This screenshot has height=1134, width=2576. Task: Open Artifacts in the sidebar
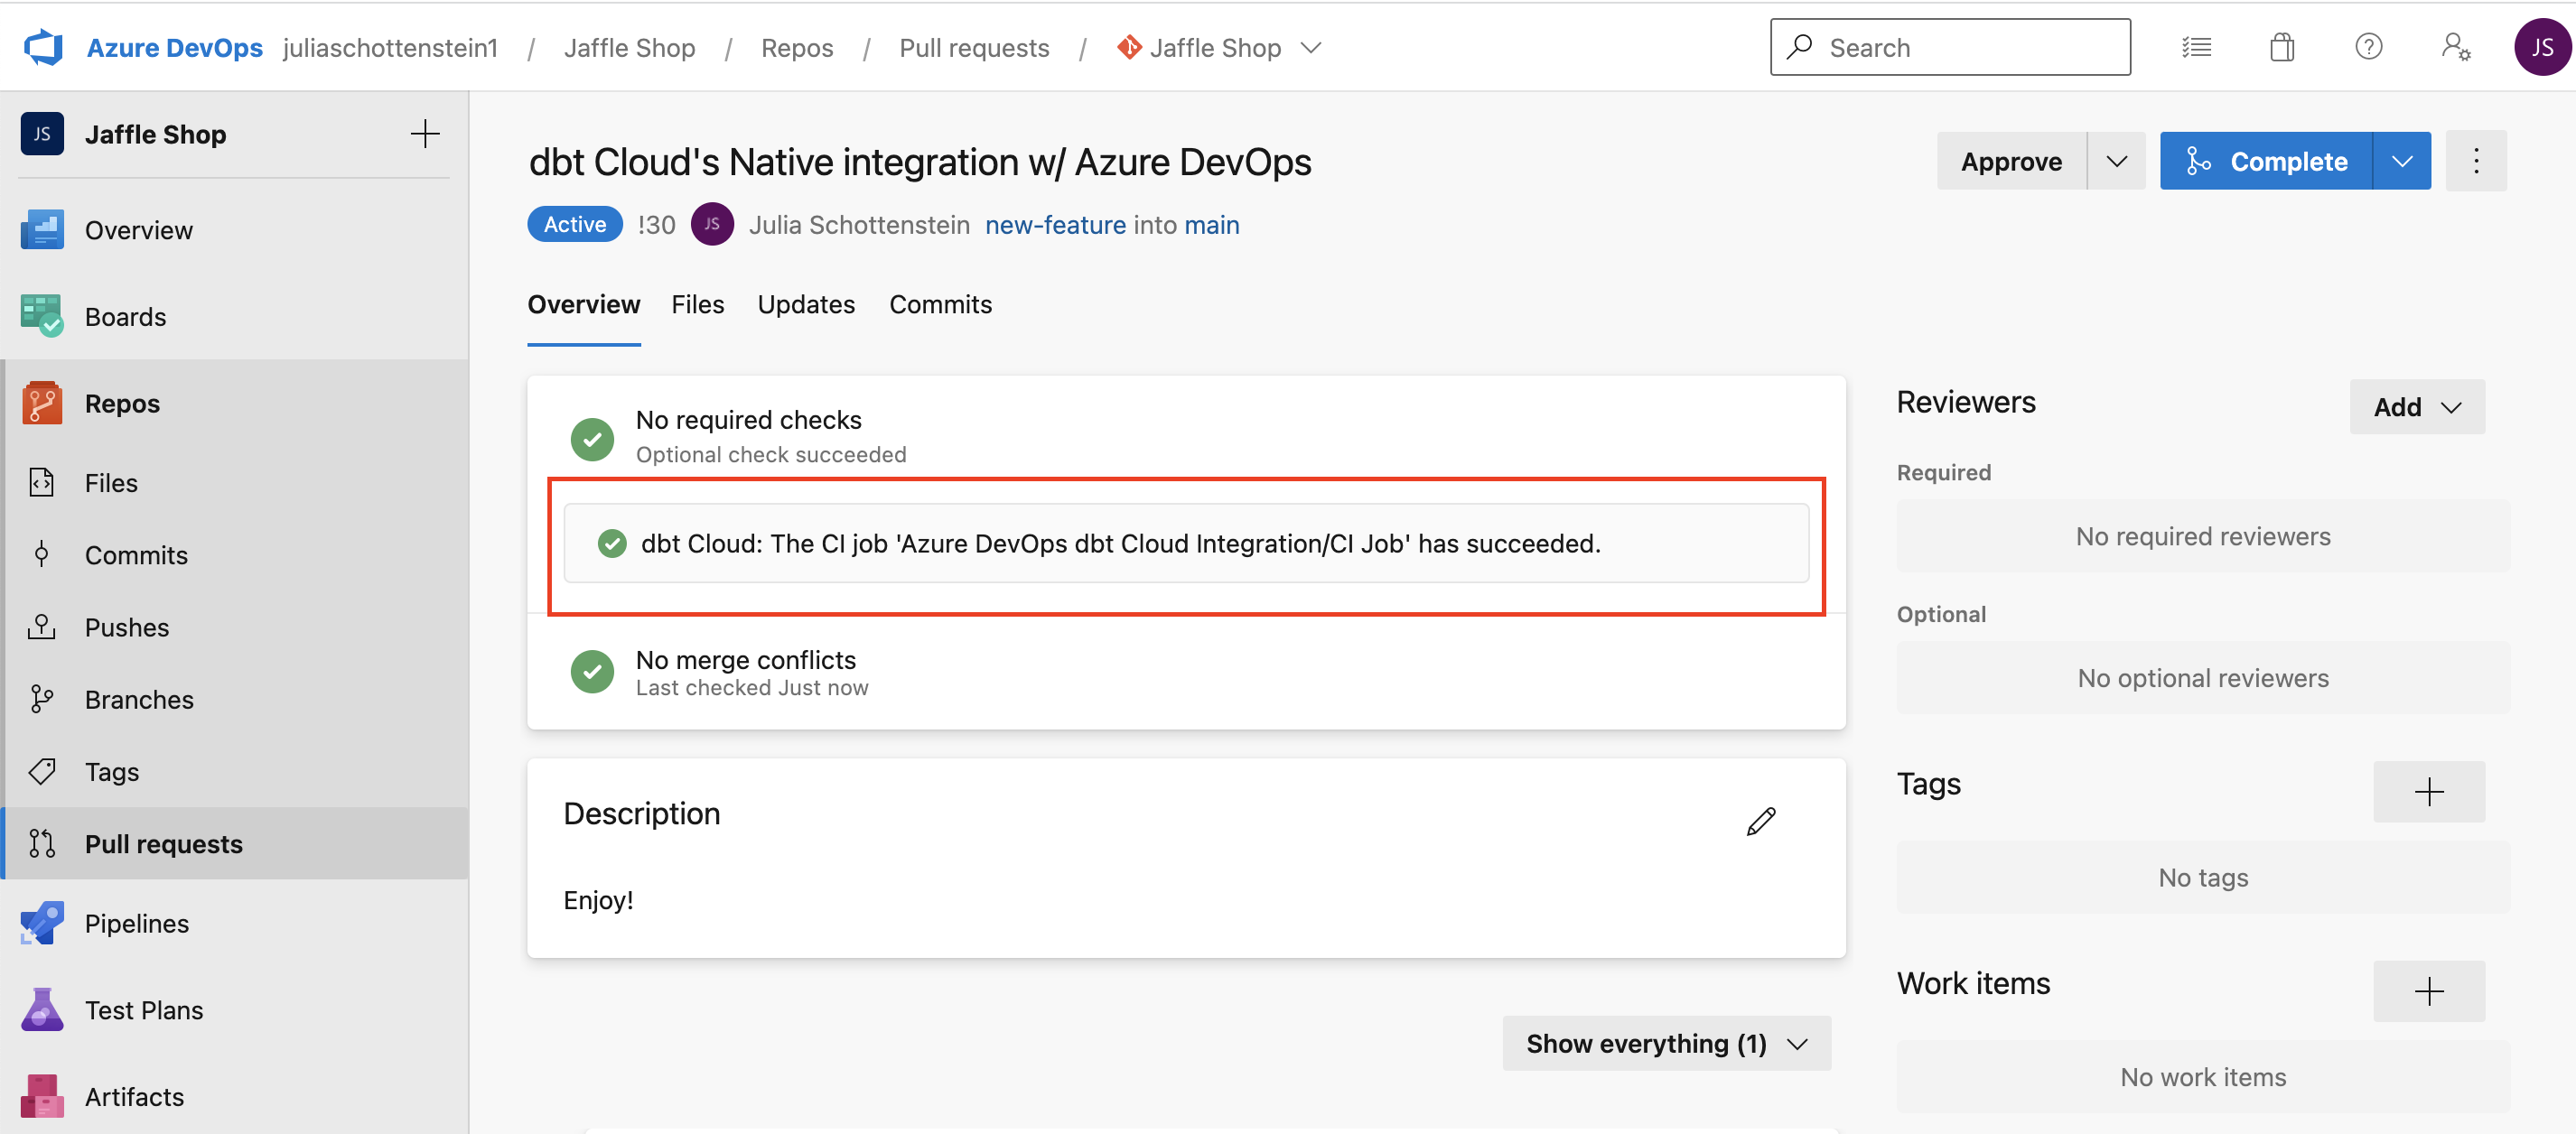234,1097
